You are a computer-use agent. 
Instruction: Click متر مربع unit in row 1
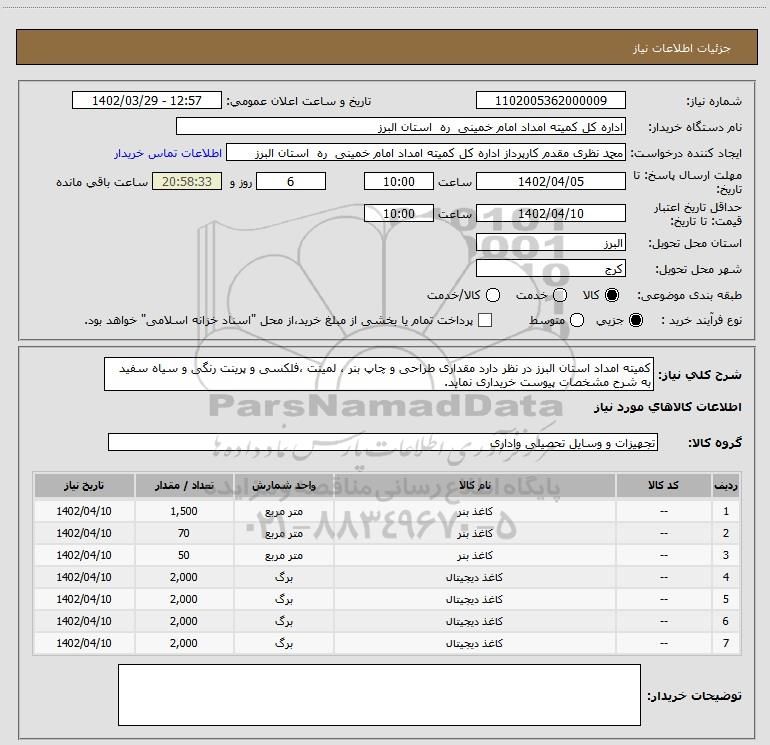(284, 512)
